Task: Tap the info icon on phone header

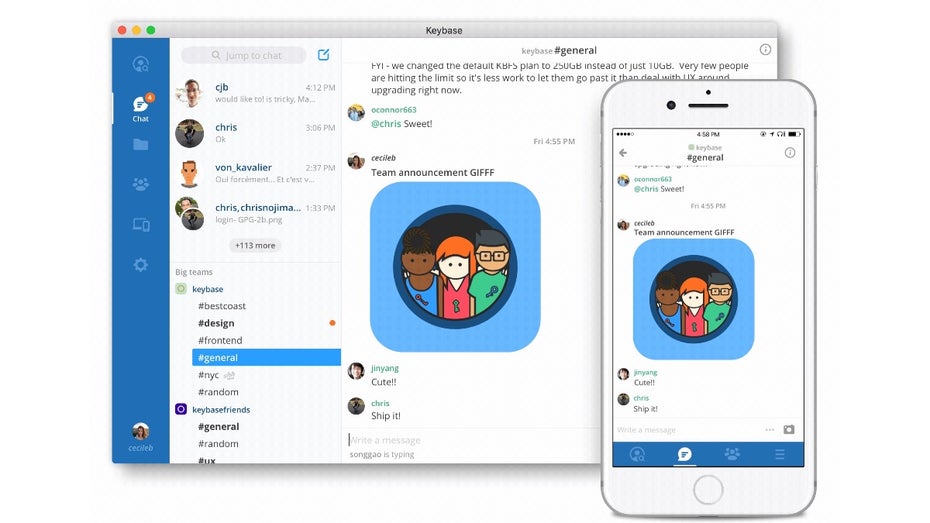Action: click(790, 153)
